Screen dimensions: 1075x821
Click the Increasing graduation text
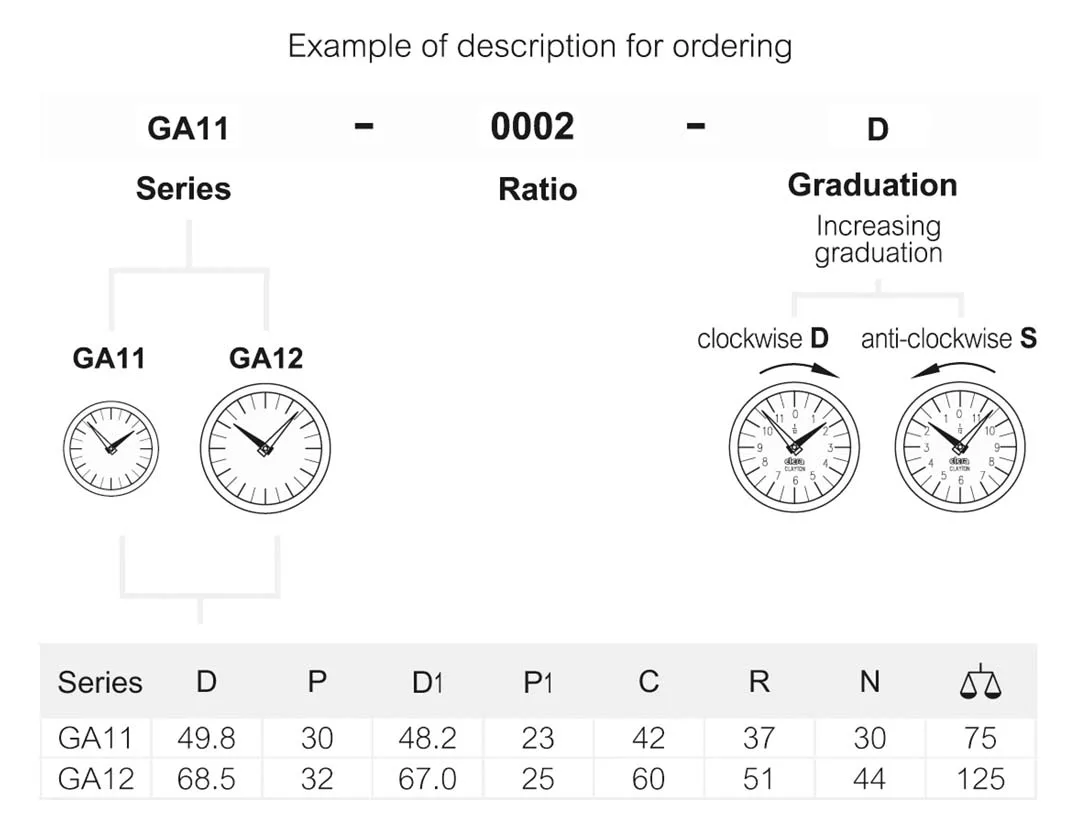click(878, 239)
